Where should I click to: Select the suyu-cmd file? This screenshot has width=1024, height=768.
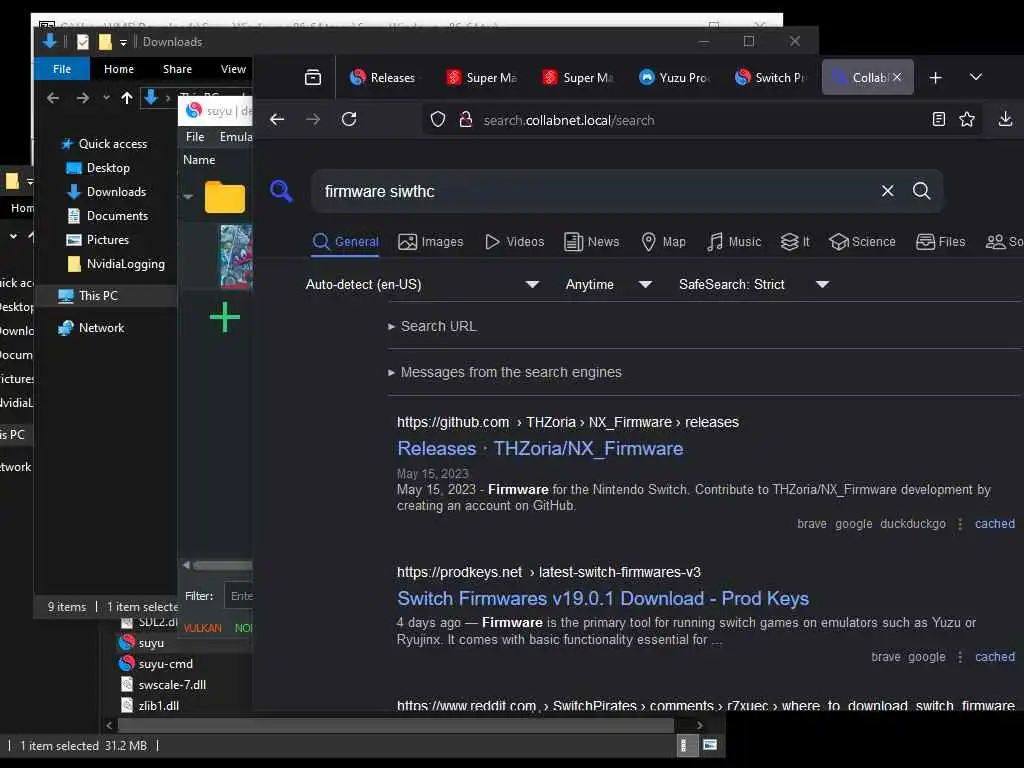pyautogui.click(x=157, y=664)
